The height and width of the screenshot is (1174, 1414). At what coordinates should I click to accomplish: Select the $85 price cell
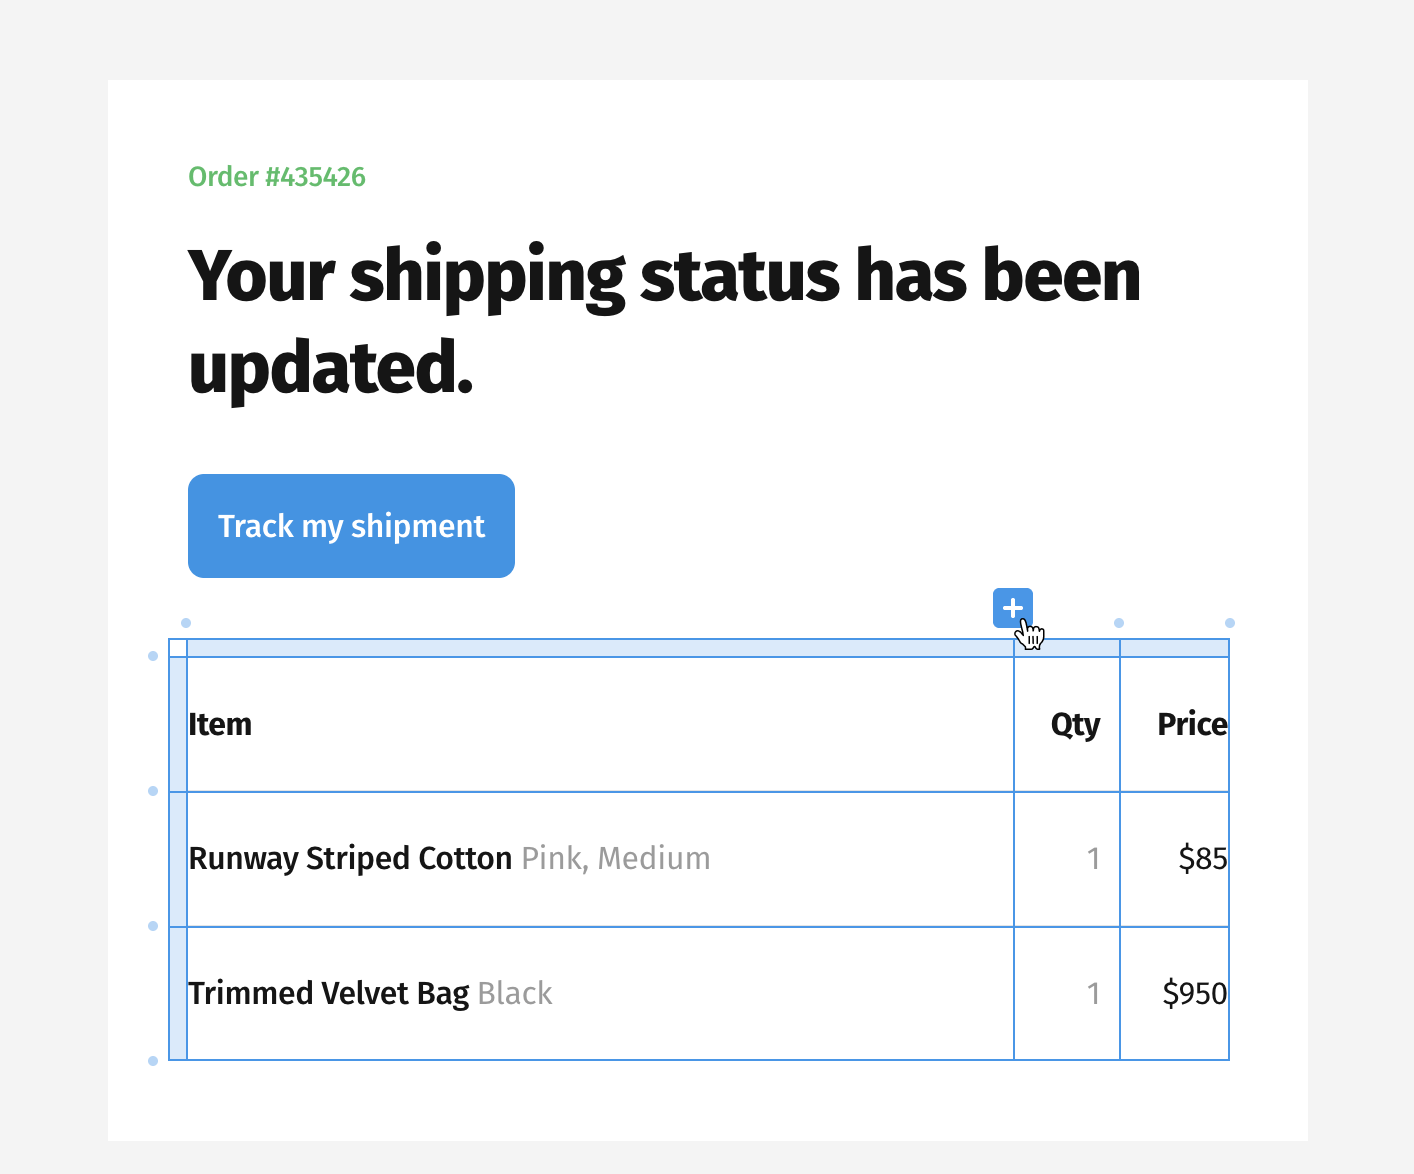point(1174,859)
